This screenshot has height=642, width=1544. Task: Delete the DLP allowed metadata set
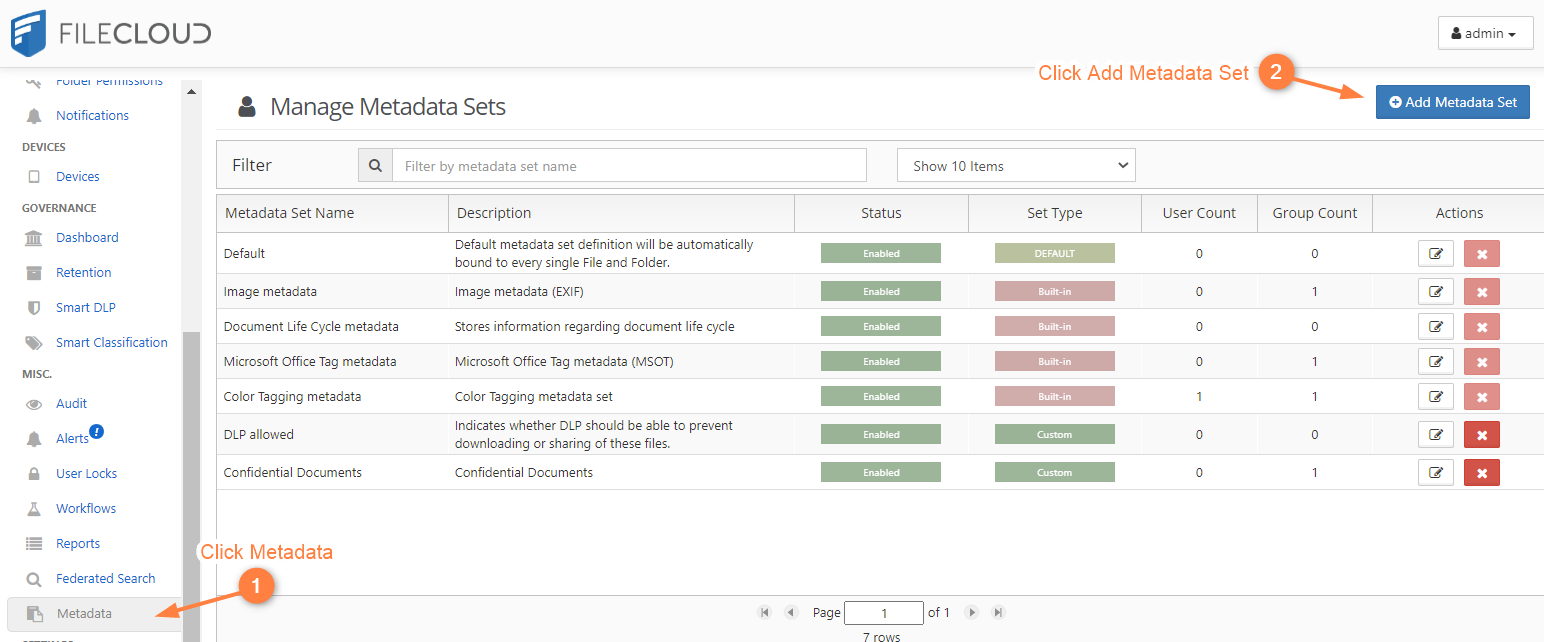[1481, 435]
